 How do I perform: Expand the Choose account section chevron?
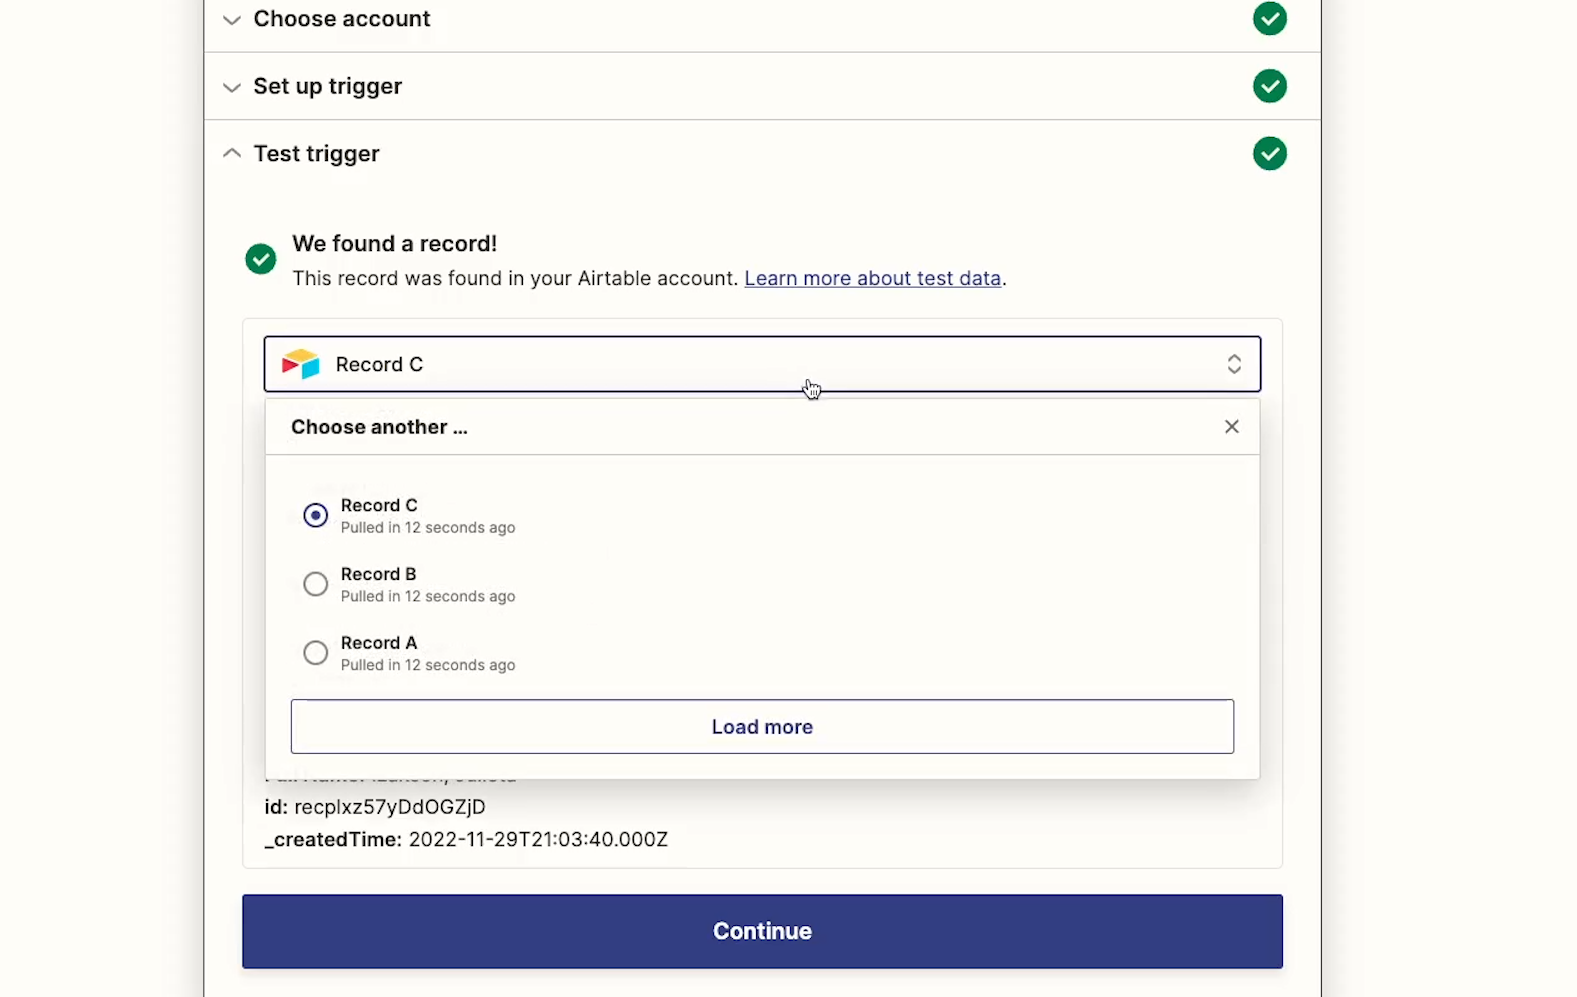(232, 20)
